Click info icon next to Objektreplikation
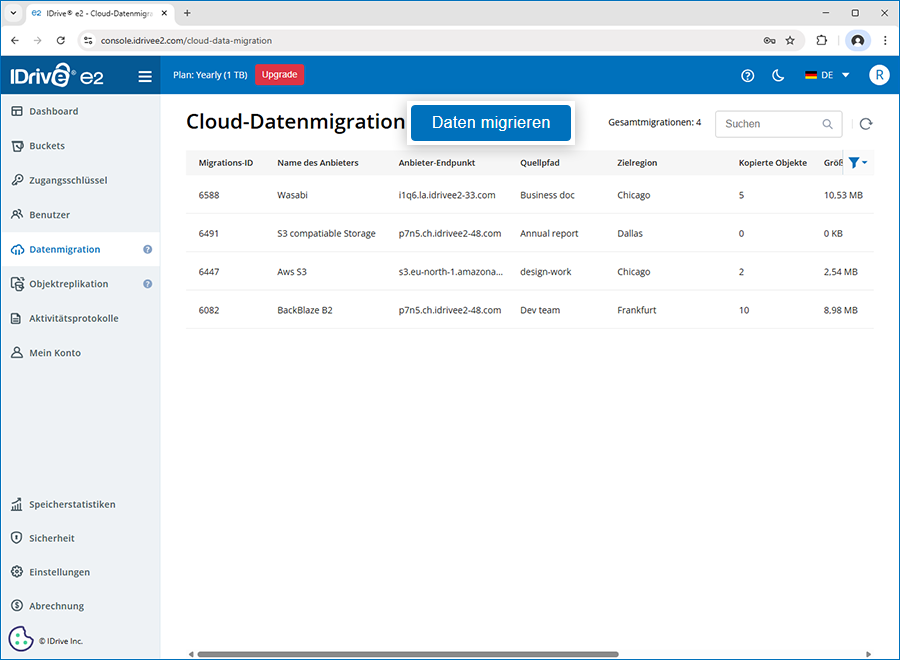900x660 pixels. click(147, 284)
